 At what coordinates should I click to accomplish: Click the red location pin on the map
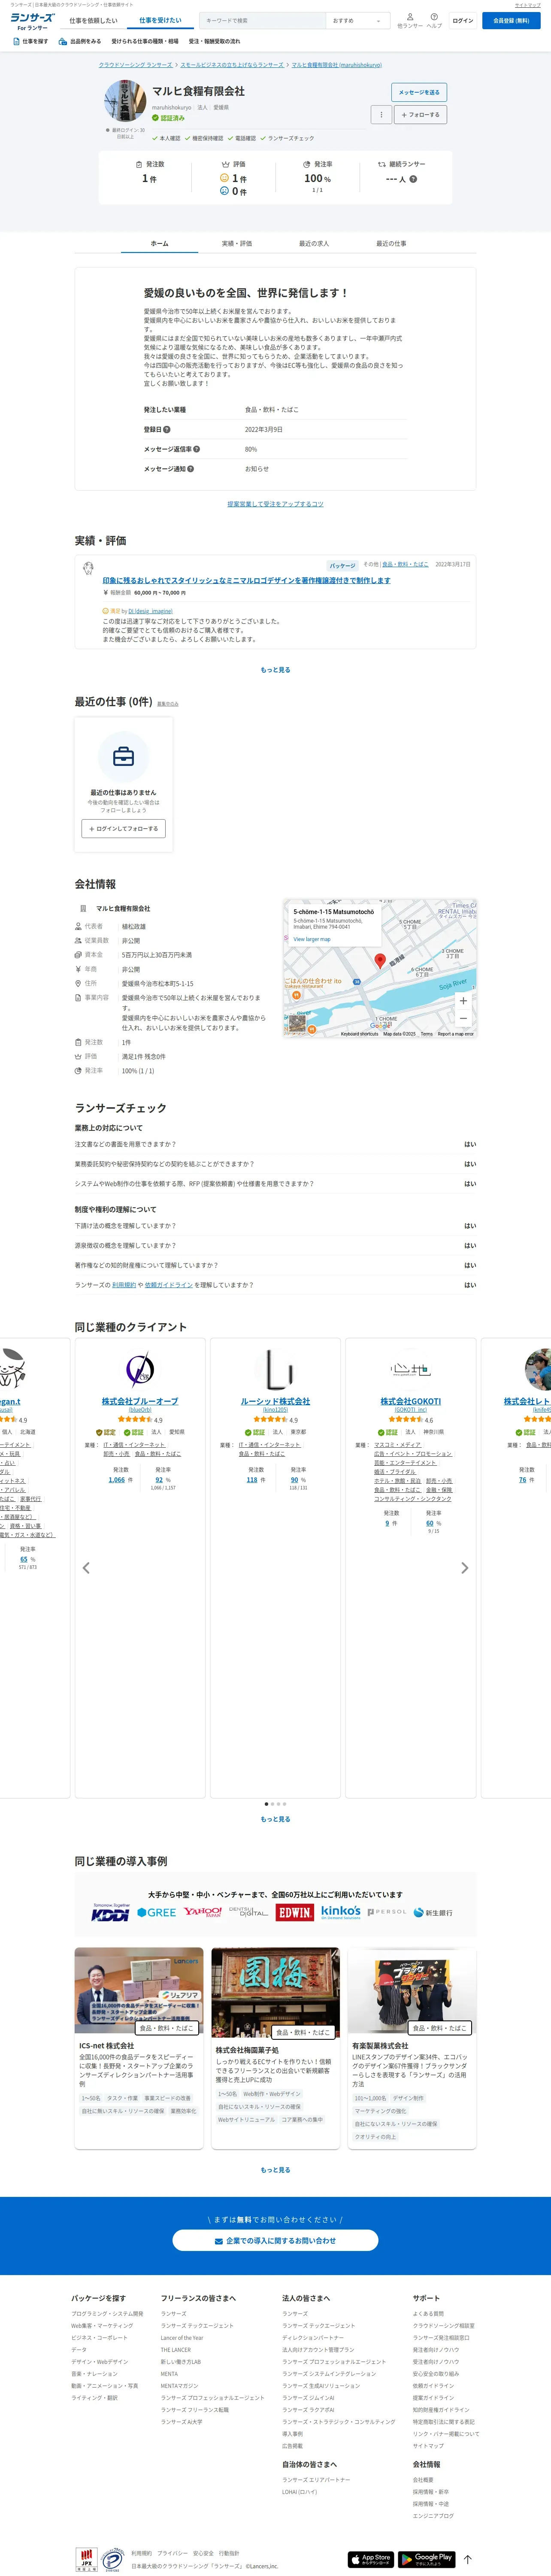click(x=380, y=960)
